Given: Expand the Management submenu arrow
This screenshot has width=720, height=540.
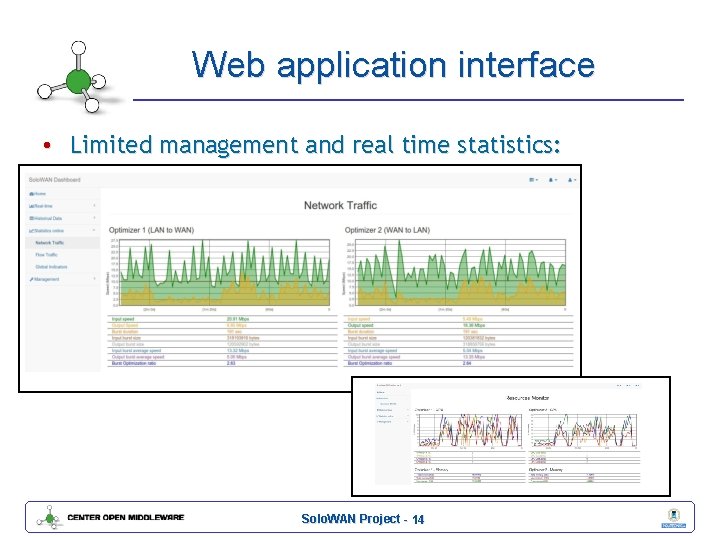Looking at the screenshot, I should (94, 279).
